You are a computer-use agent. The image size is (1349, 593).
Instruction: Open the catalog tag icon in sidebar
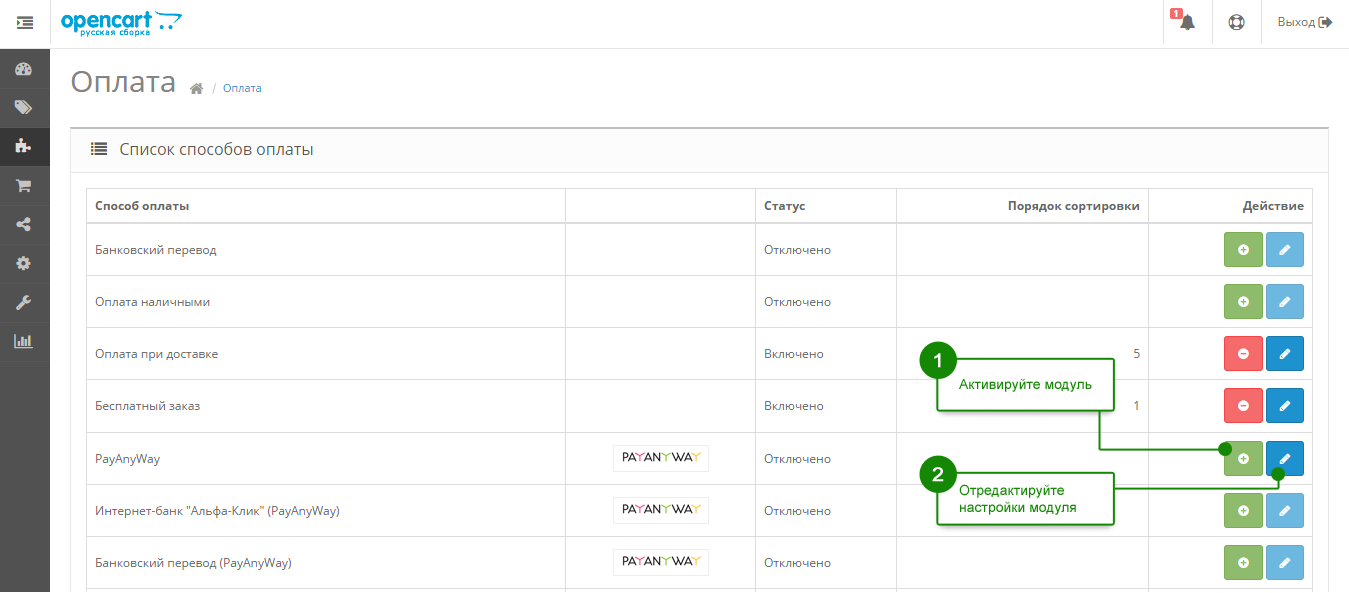point(24,107)
